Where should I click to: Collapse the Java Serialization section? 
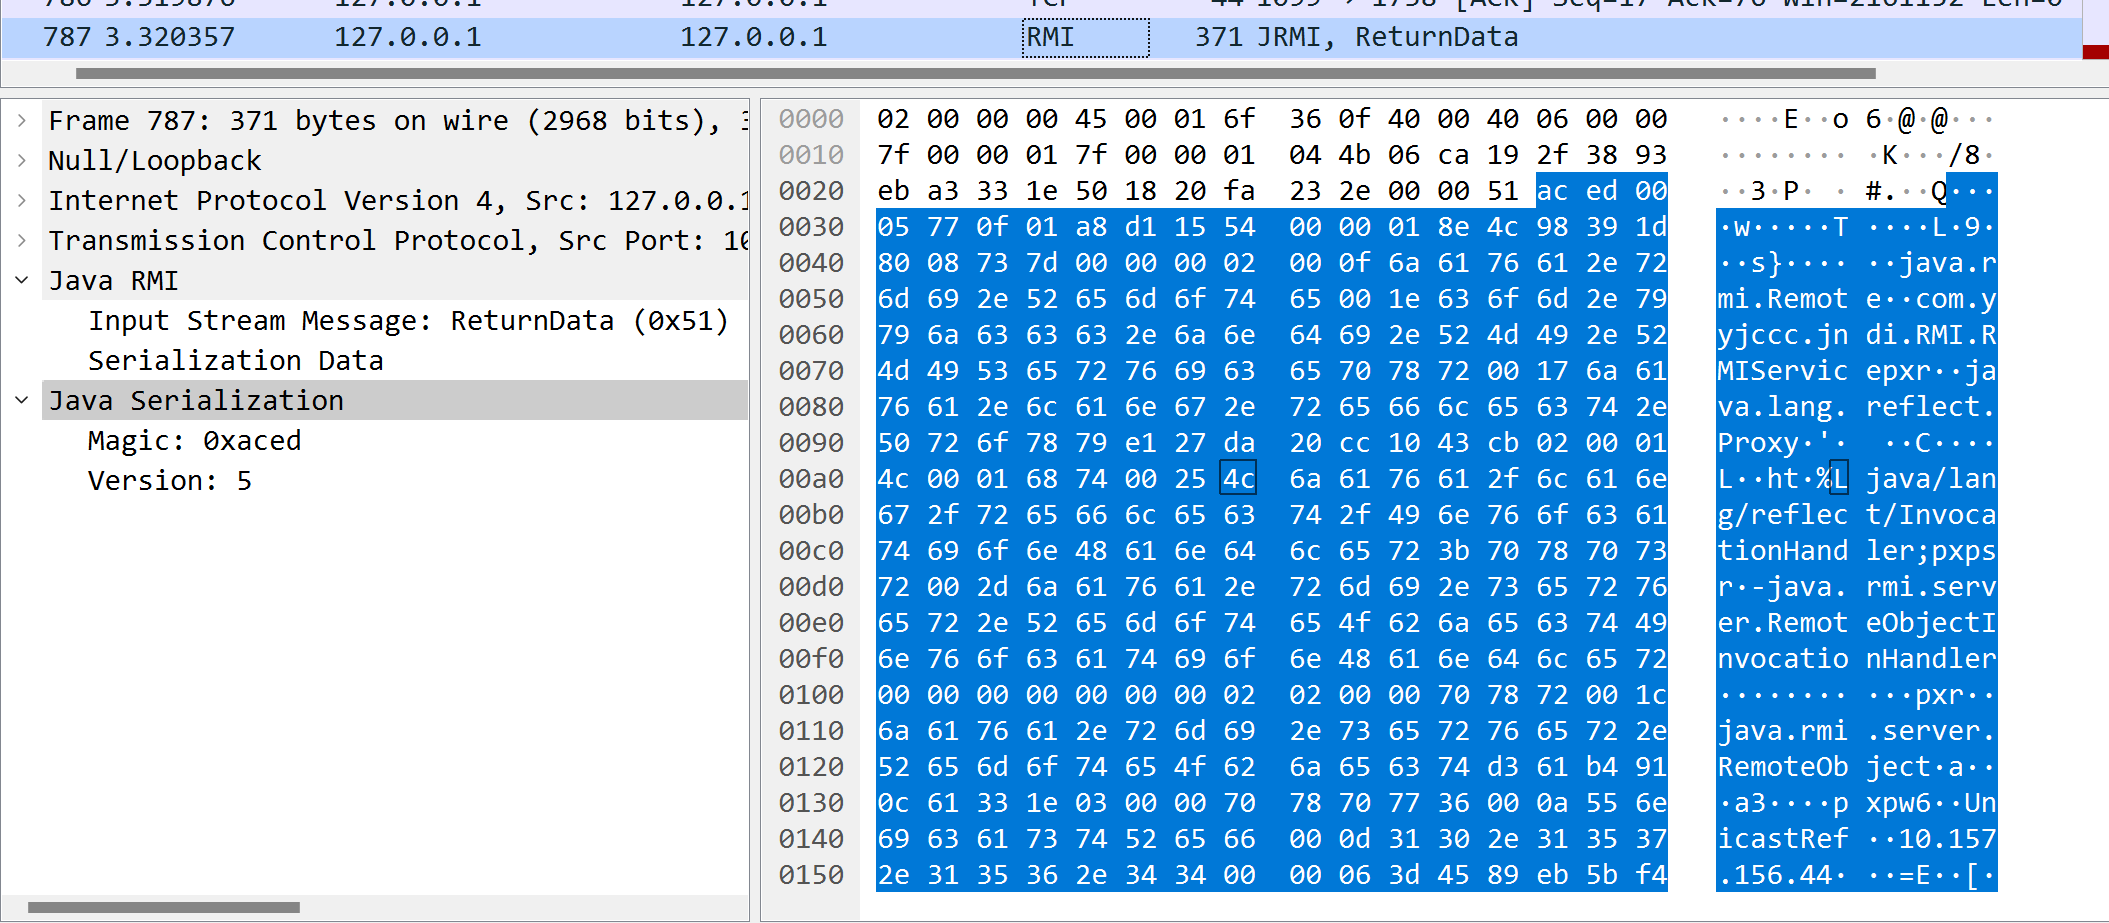coord(22,401)
